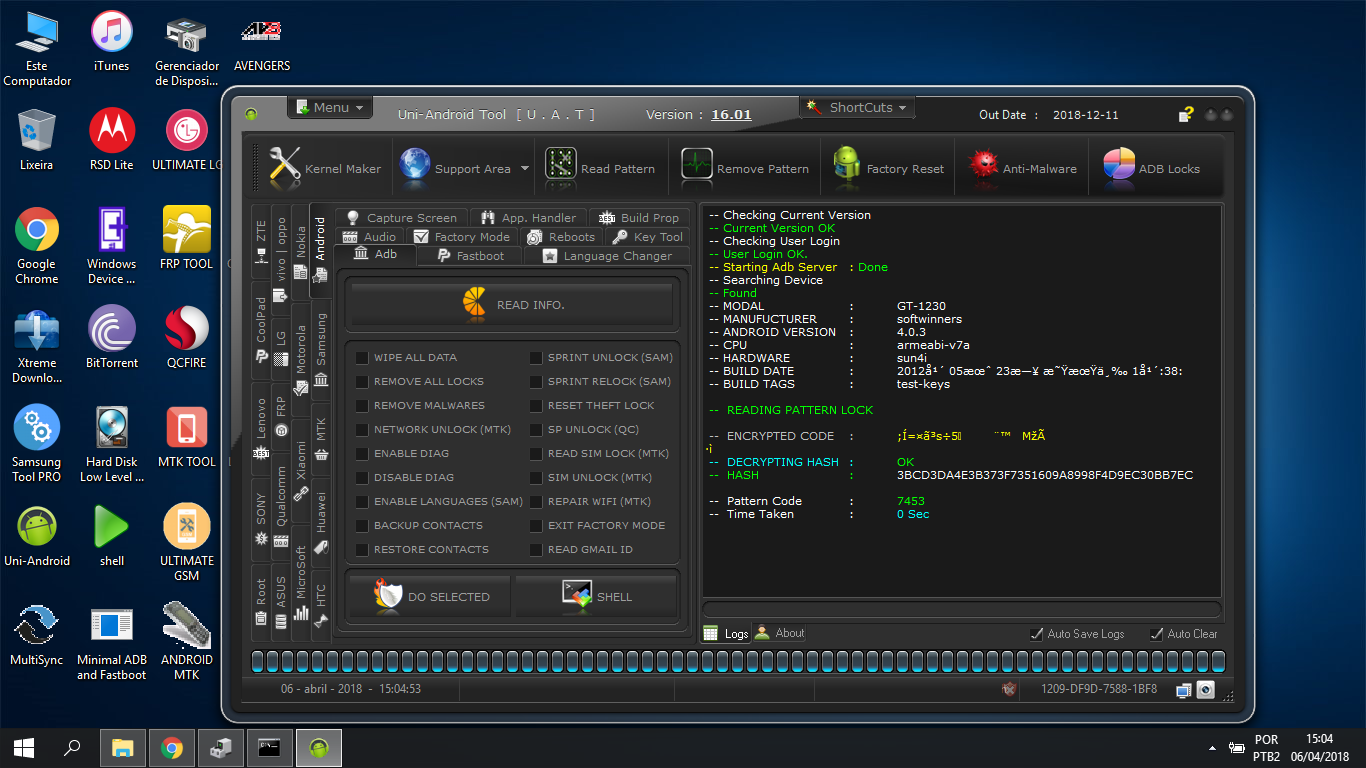Open iTunes desktop shortcut
This screenshot has width=1366, height=768.
[x=112, y=41]
